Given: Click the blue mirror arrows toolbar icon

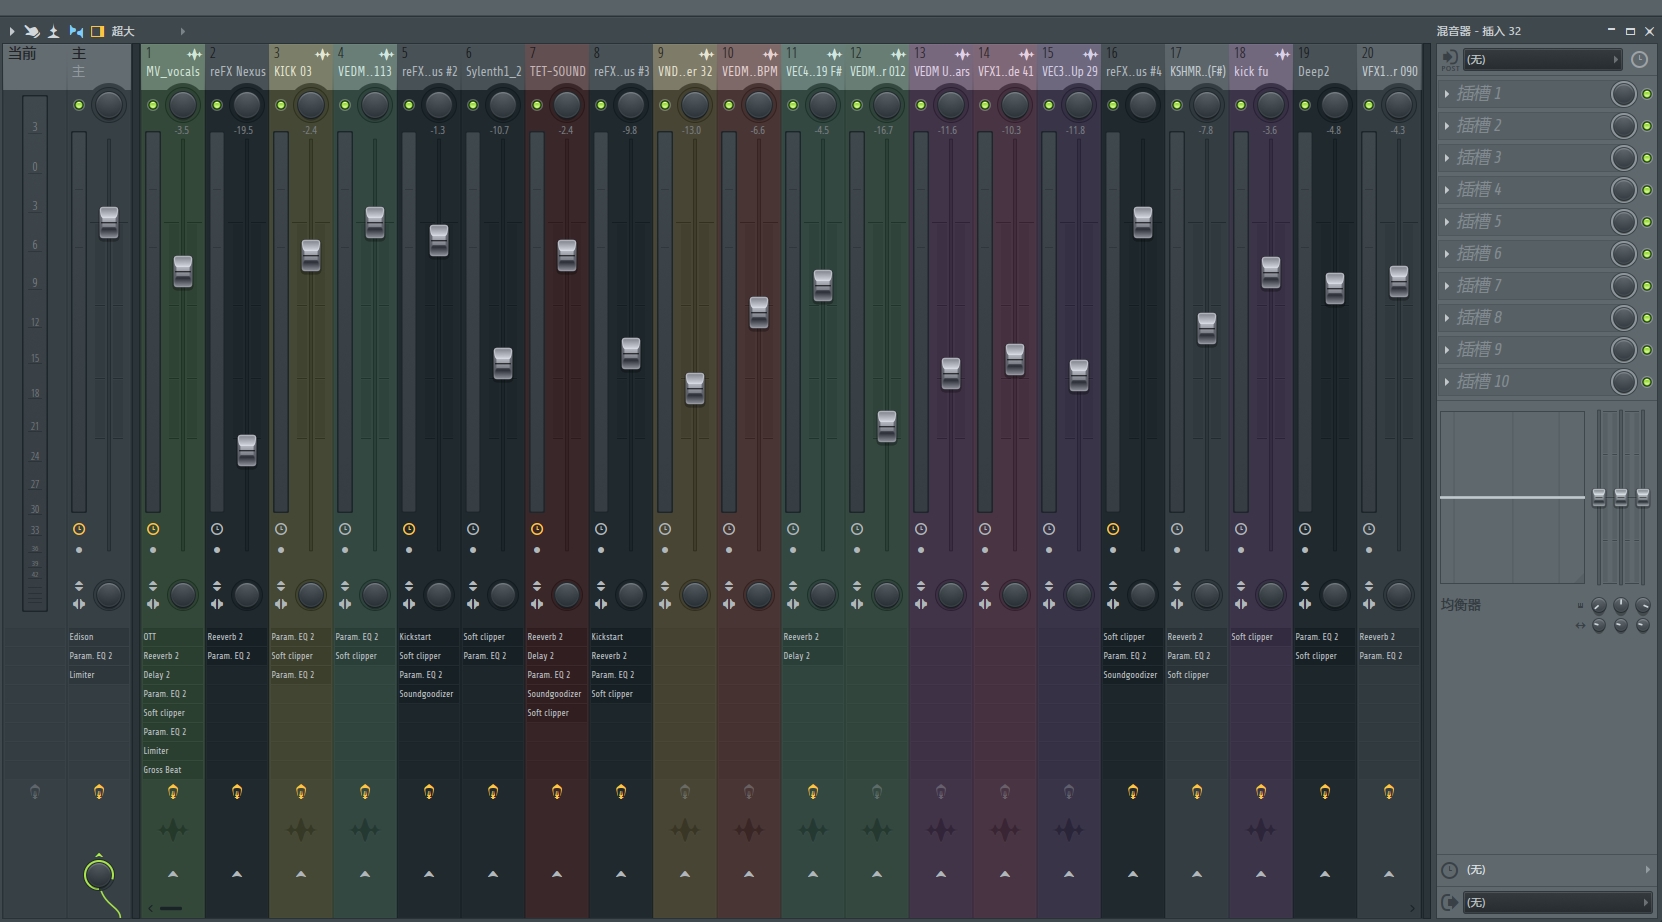Looking at the screenshot, I should click(76, 31).
